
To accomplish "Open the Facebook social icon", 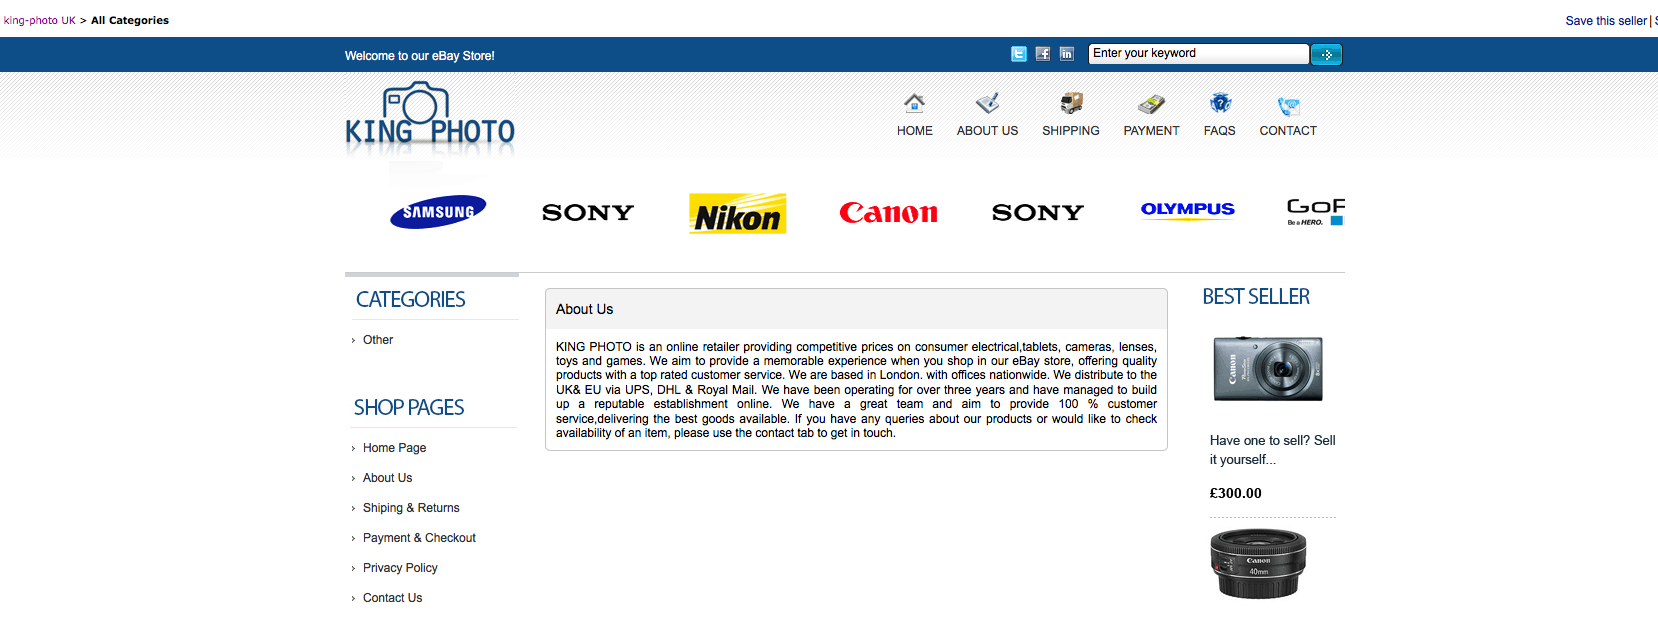I will pos(1042,54).
